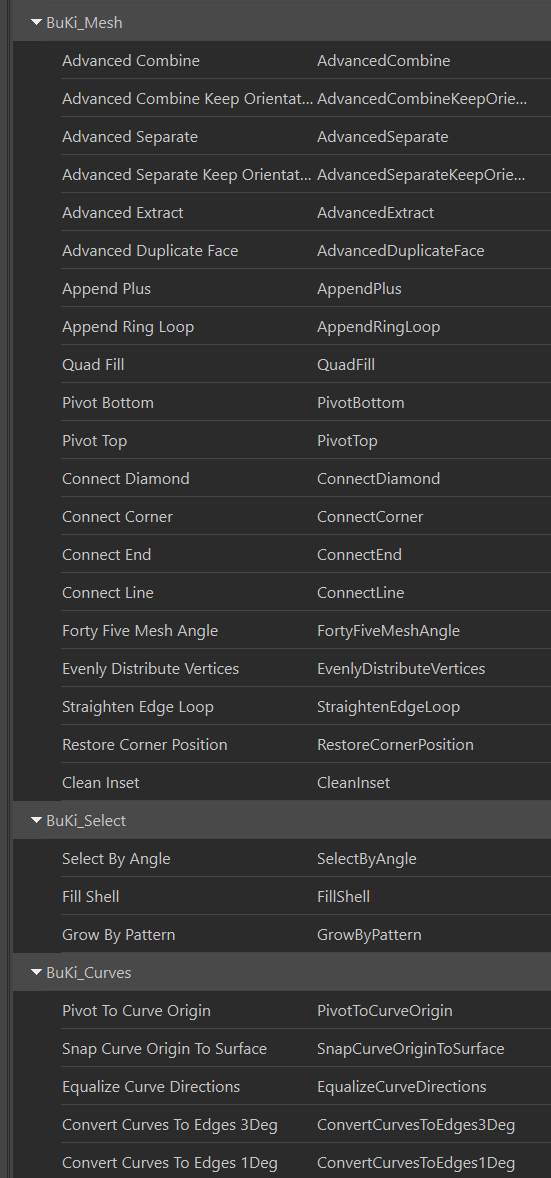This screenshot has width=551, height=1178.
Task: Click the AdvancedCombine command name
Action: 383,61
